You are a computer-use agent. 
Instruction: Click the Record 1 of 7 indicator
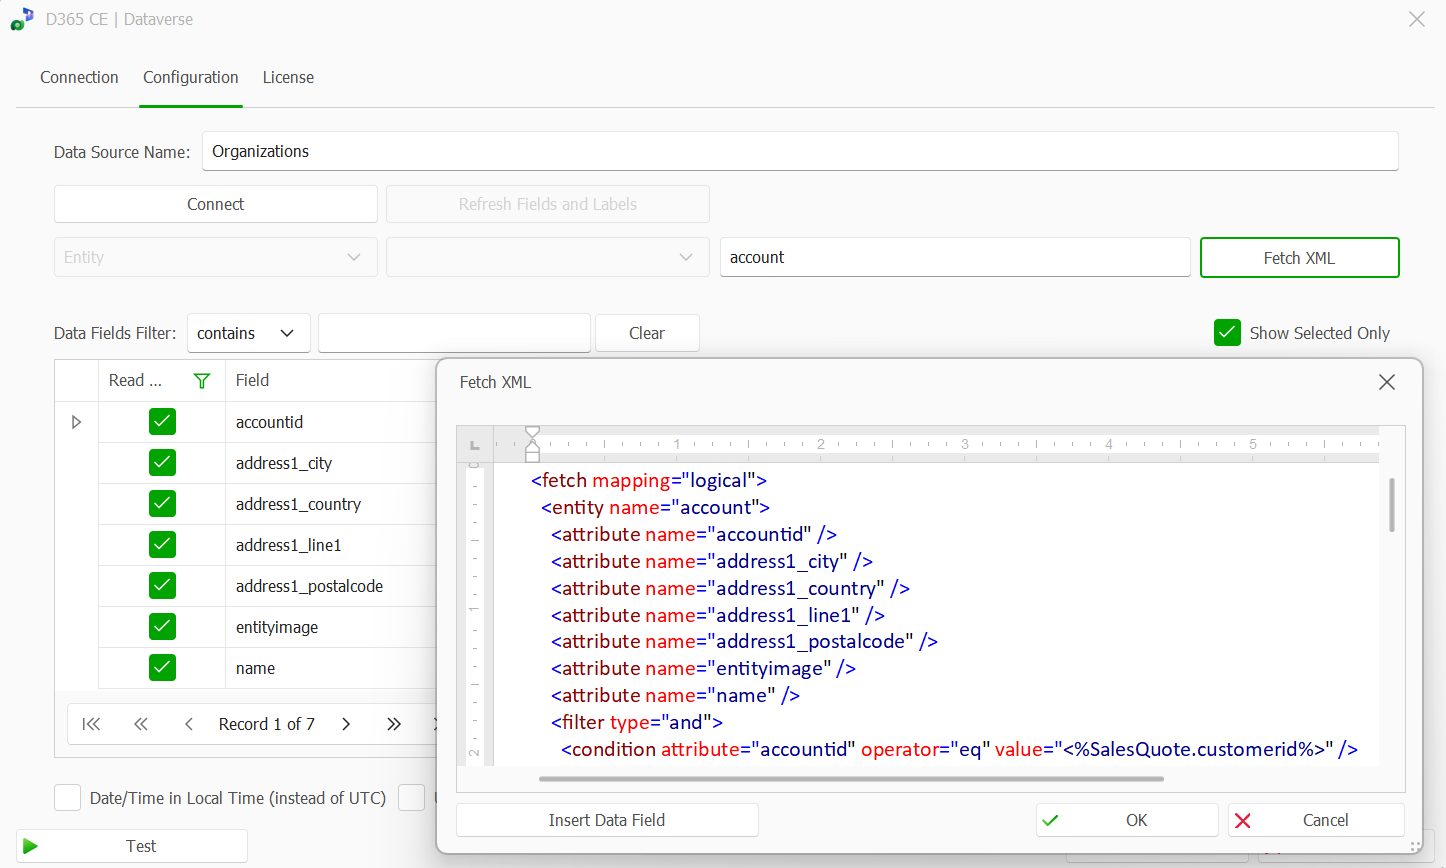267,724
